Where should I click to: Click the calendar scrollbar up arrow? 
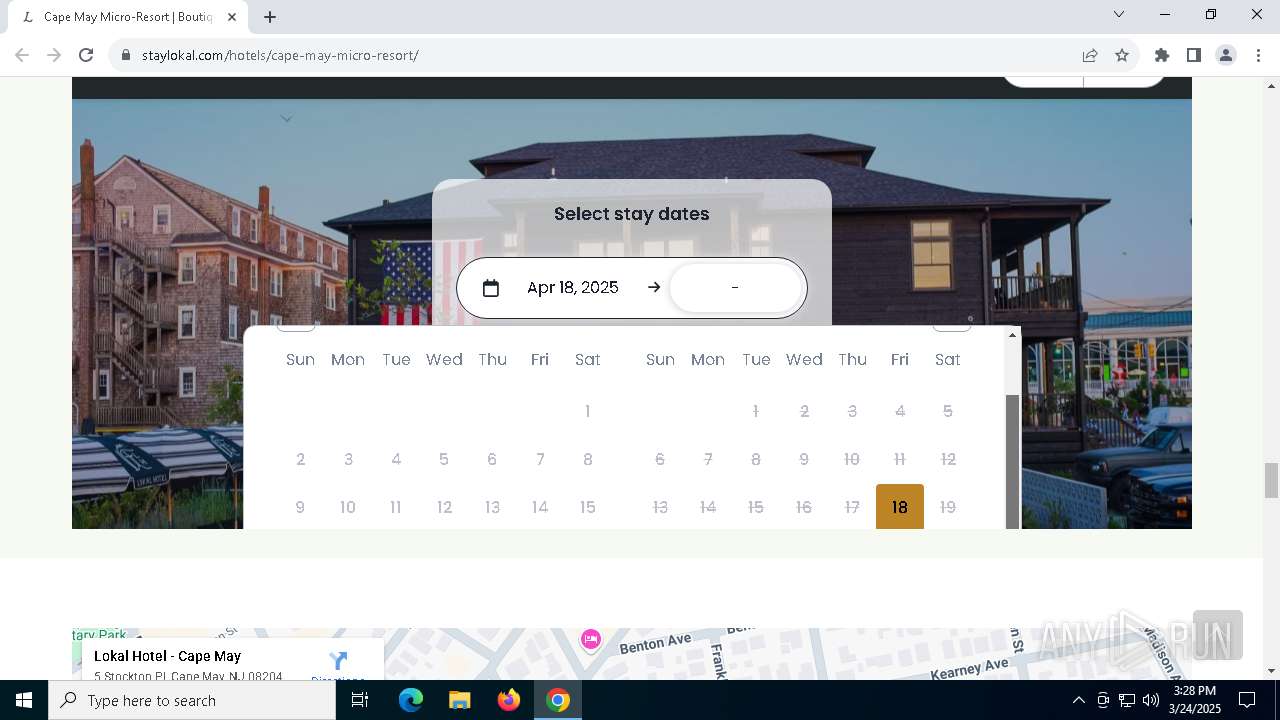click(x=1012, y=335)
